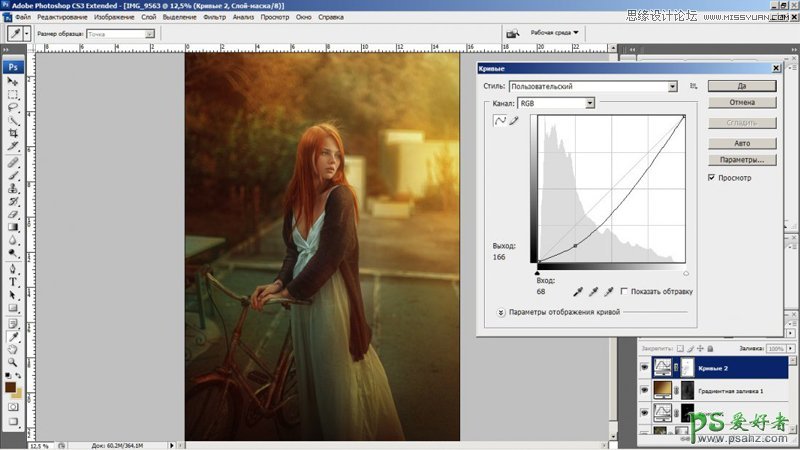This screenshot has height=450, width=800.
Task: Open the Стиль preset dropdown
Action: (673, 87)
